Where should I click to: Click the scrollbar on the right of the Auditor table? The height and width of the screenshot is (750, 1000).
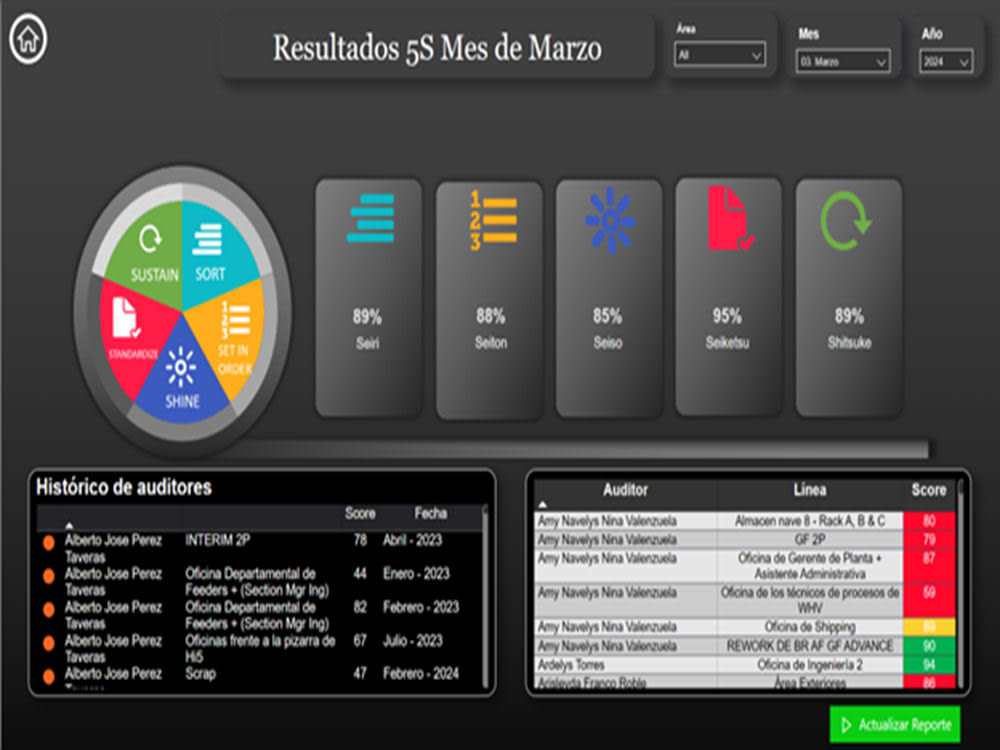click(963, 590)
